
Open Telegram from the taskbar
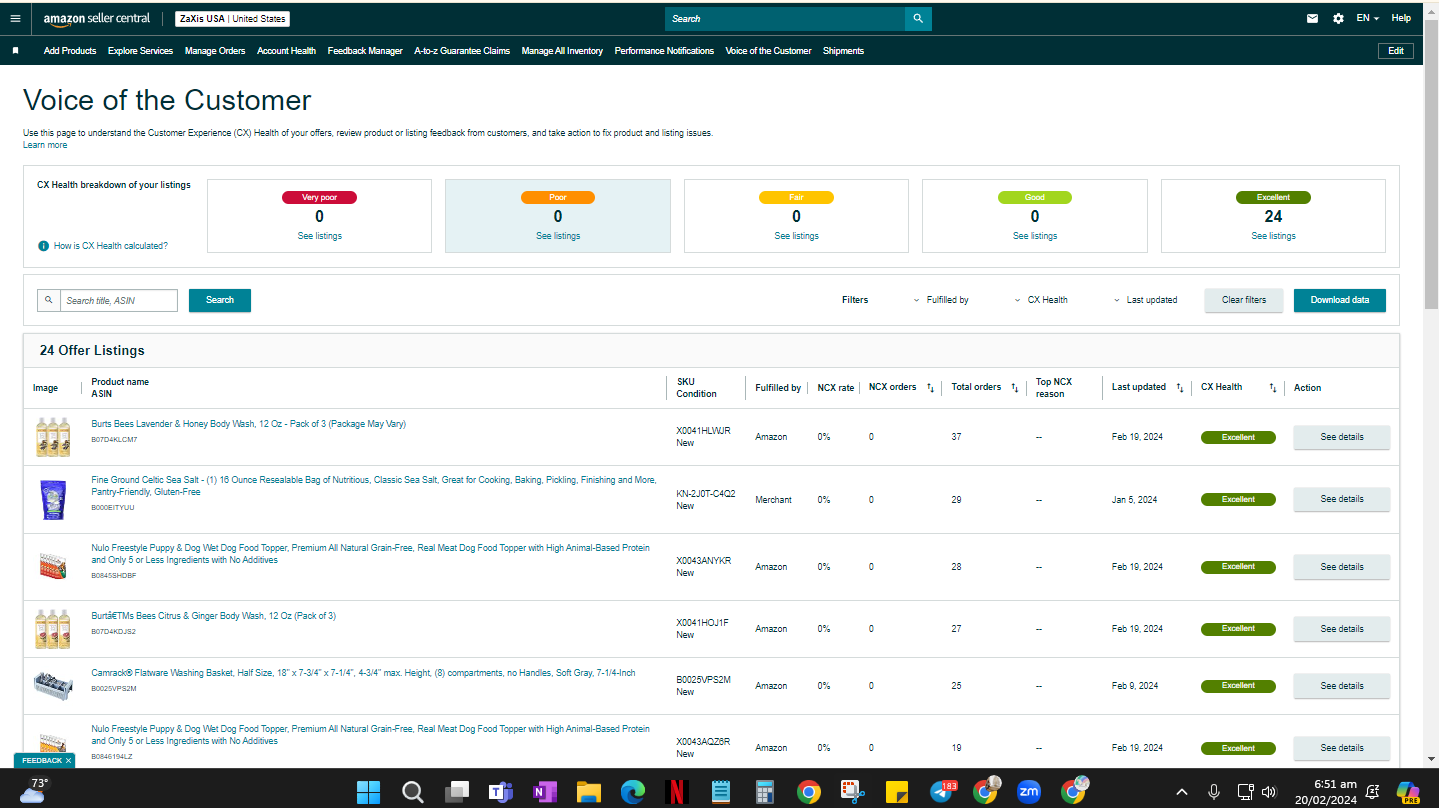tap(941, 792)
